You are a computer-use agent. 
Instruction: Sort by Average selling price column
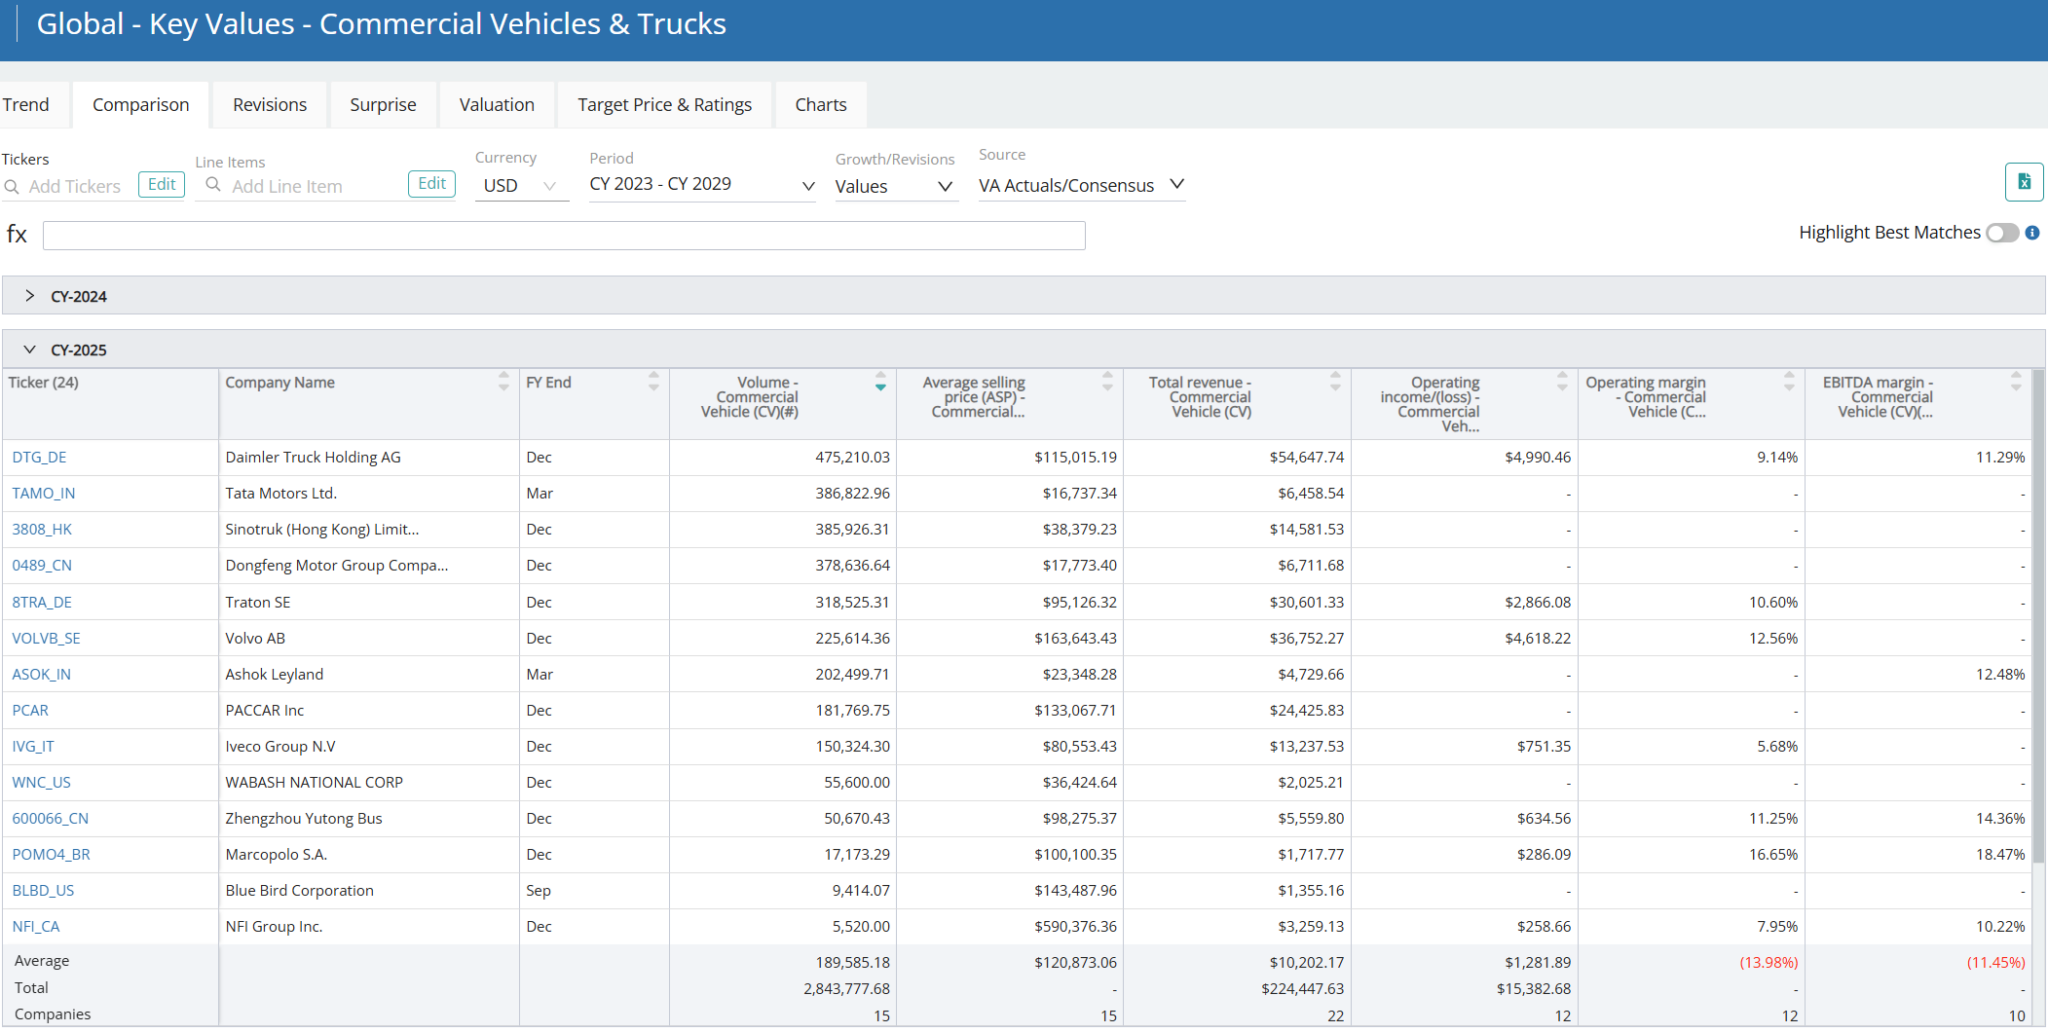click(1107, 381)
